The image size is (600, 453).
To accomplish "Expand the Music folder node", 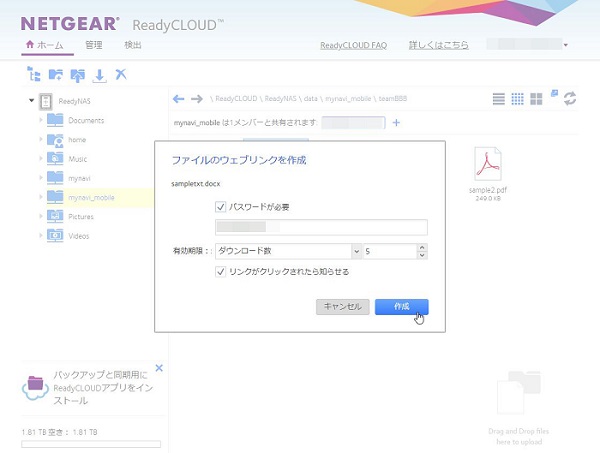I will tap(41, 158).
